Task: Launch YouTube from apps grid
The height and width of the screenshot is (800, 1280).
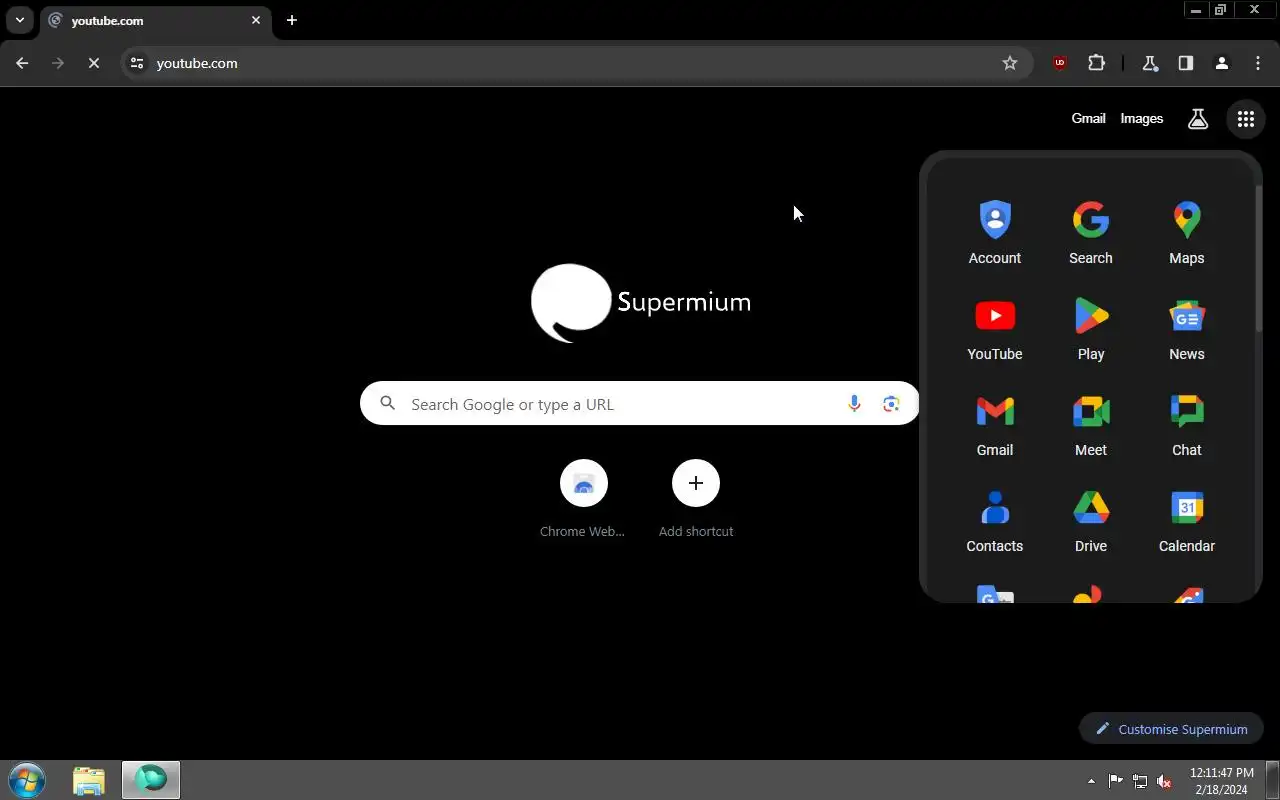Action: 995,328
